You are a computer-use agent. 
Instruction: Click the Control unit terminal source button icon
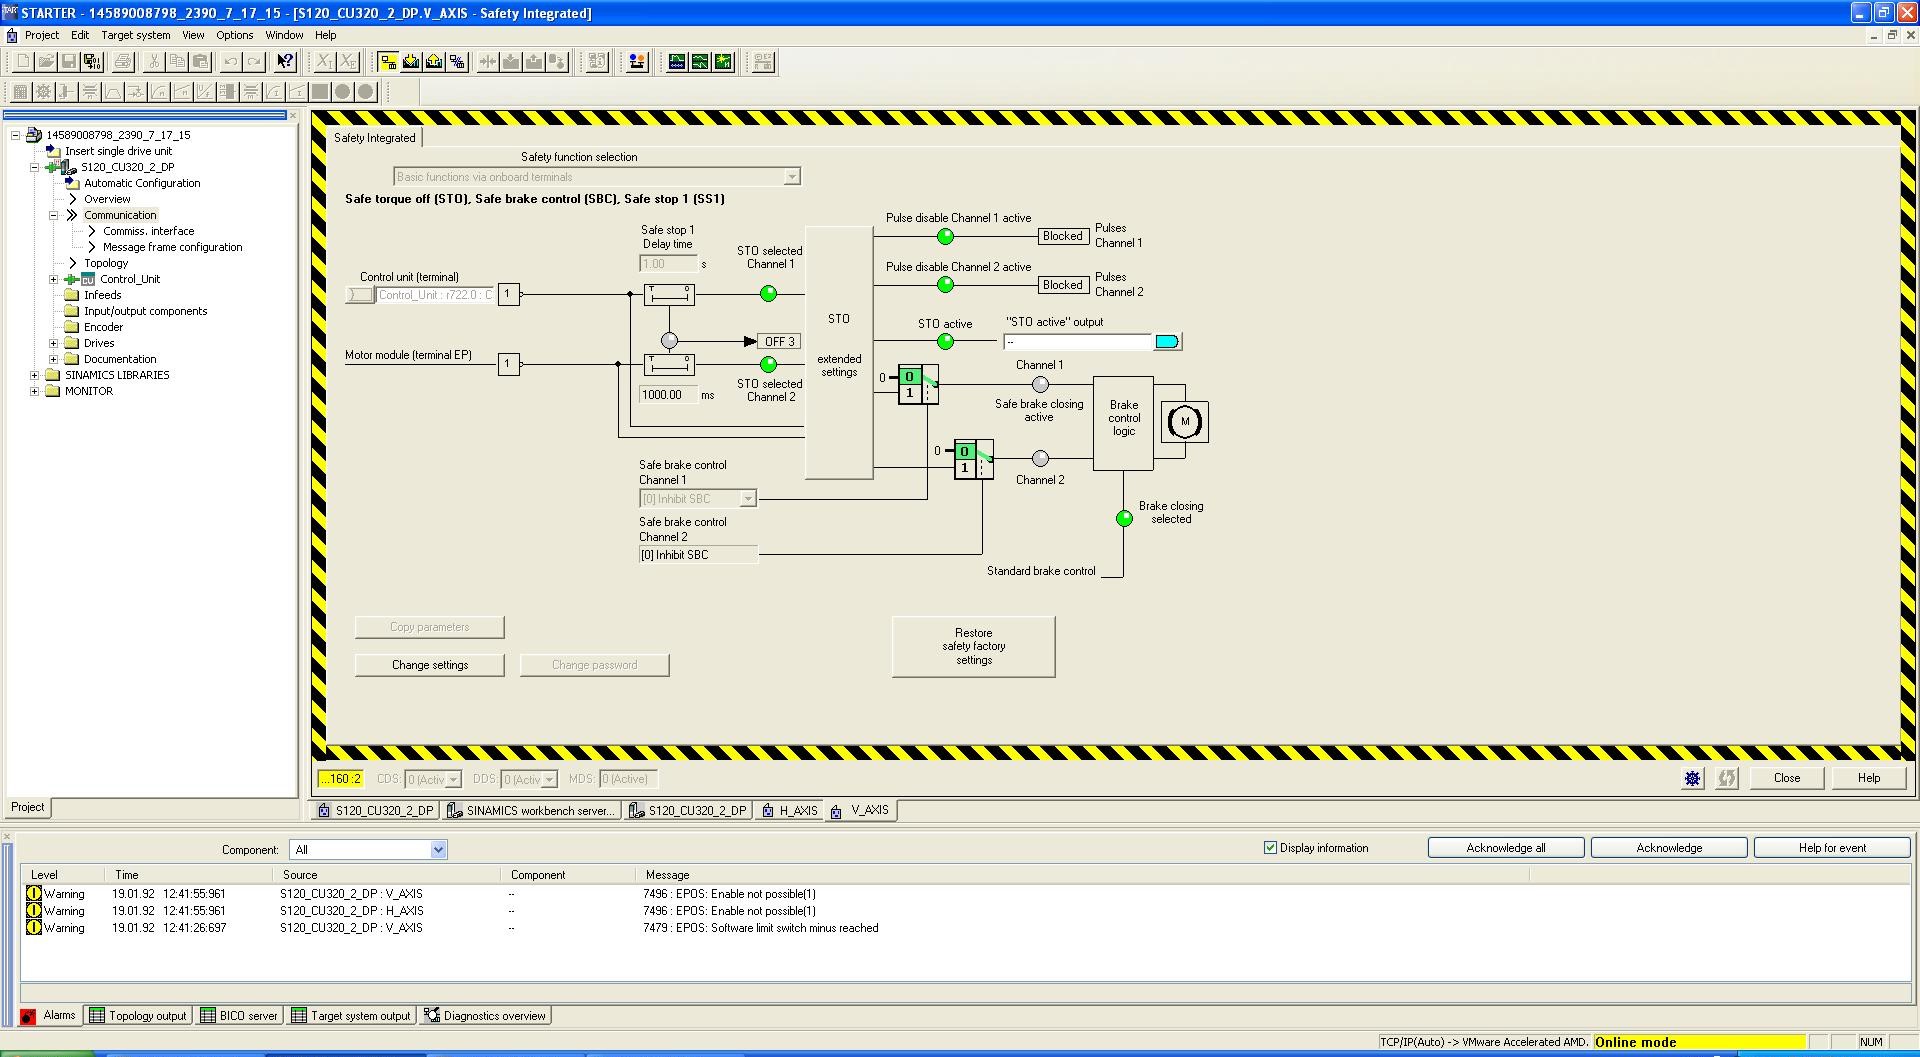coord(359,295)
